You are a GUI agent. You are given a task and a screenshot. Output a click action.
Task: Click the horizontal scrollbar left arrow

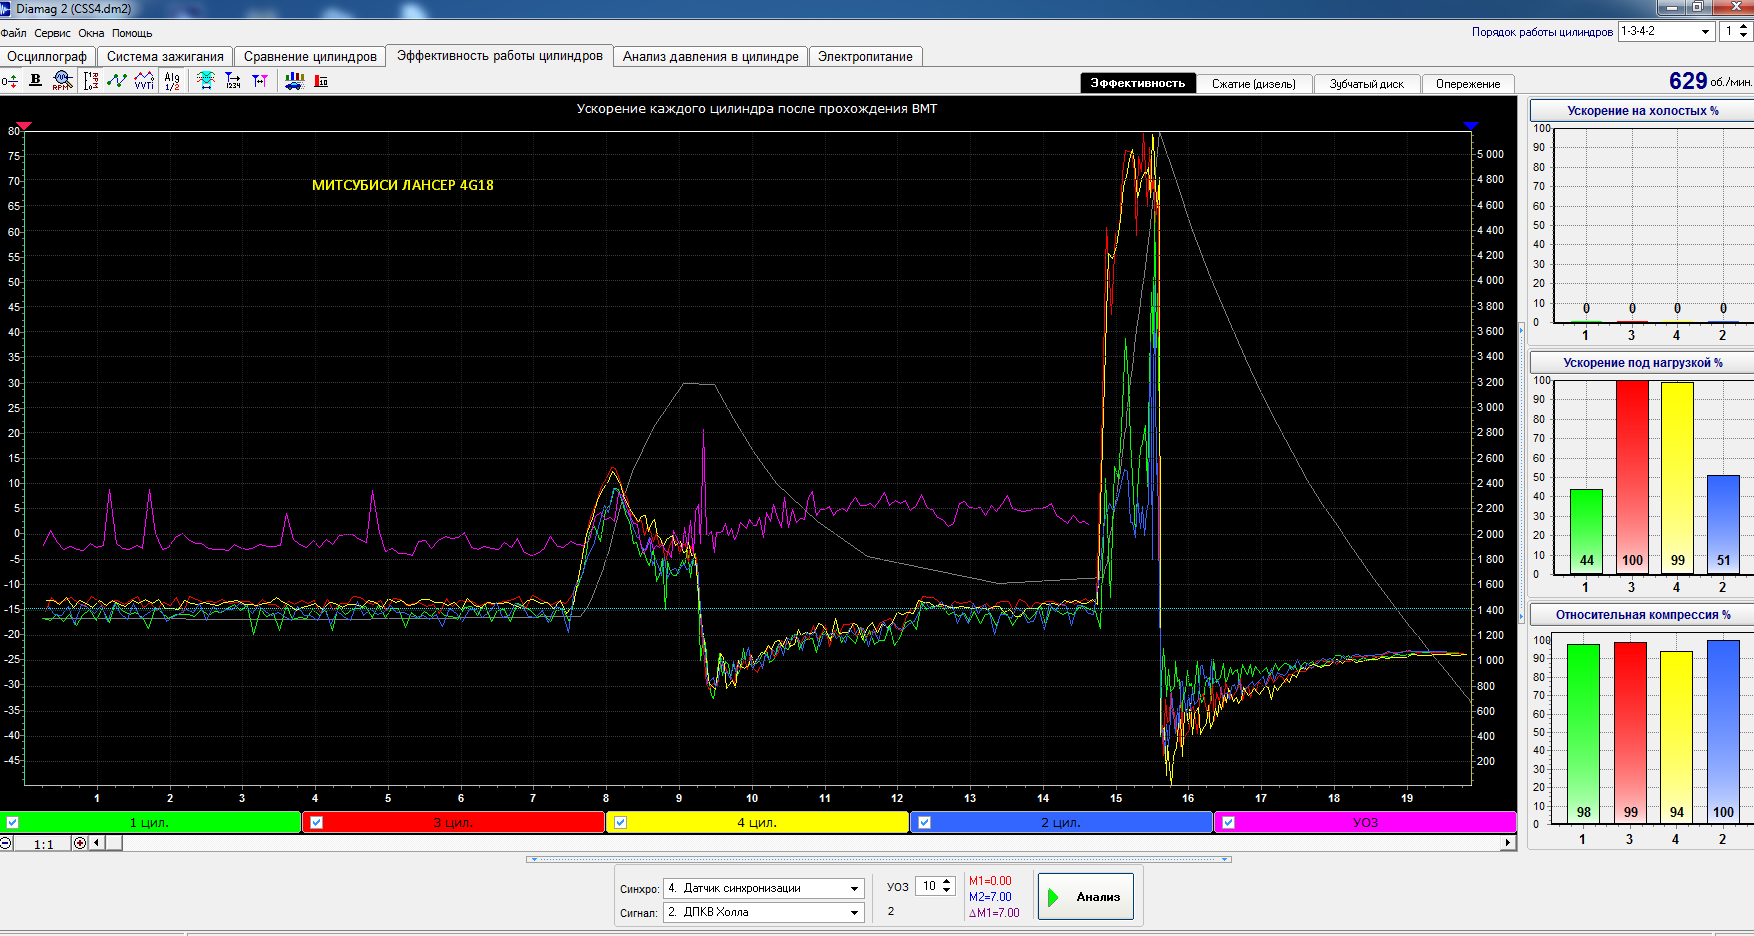click(x=97, y=843)
